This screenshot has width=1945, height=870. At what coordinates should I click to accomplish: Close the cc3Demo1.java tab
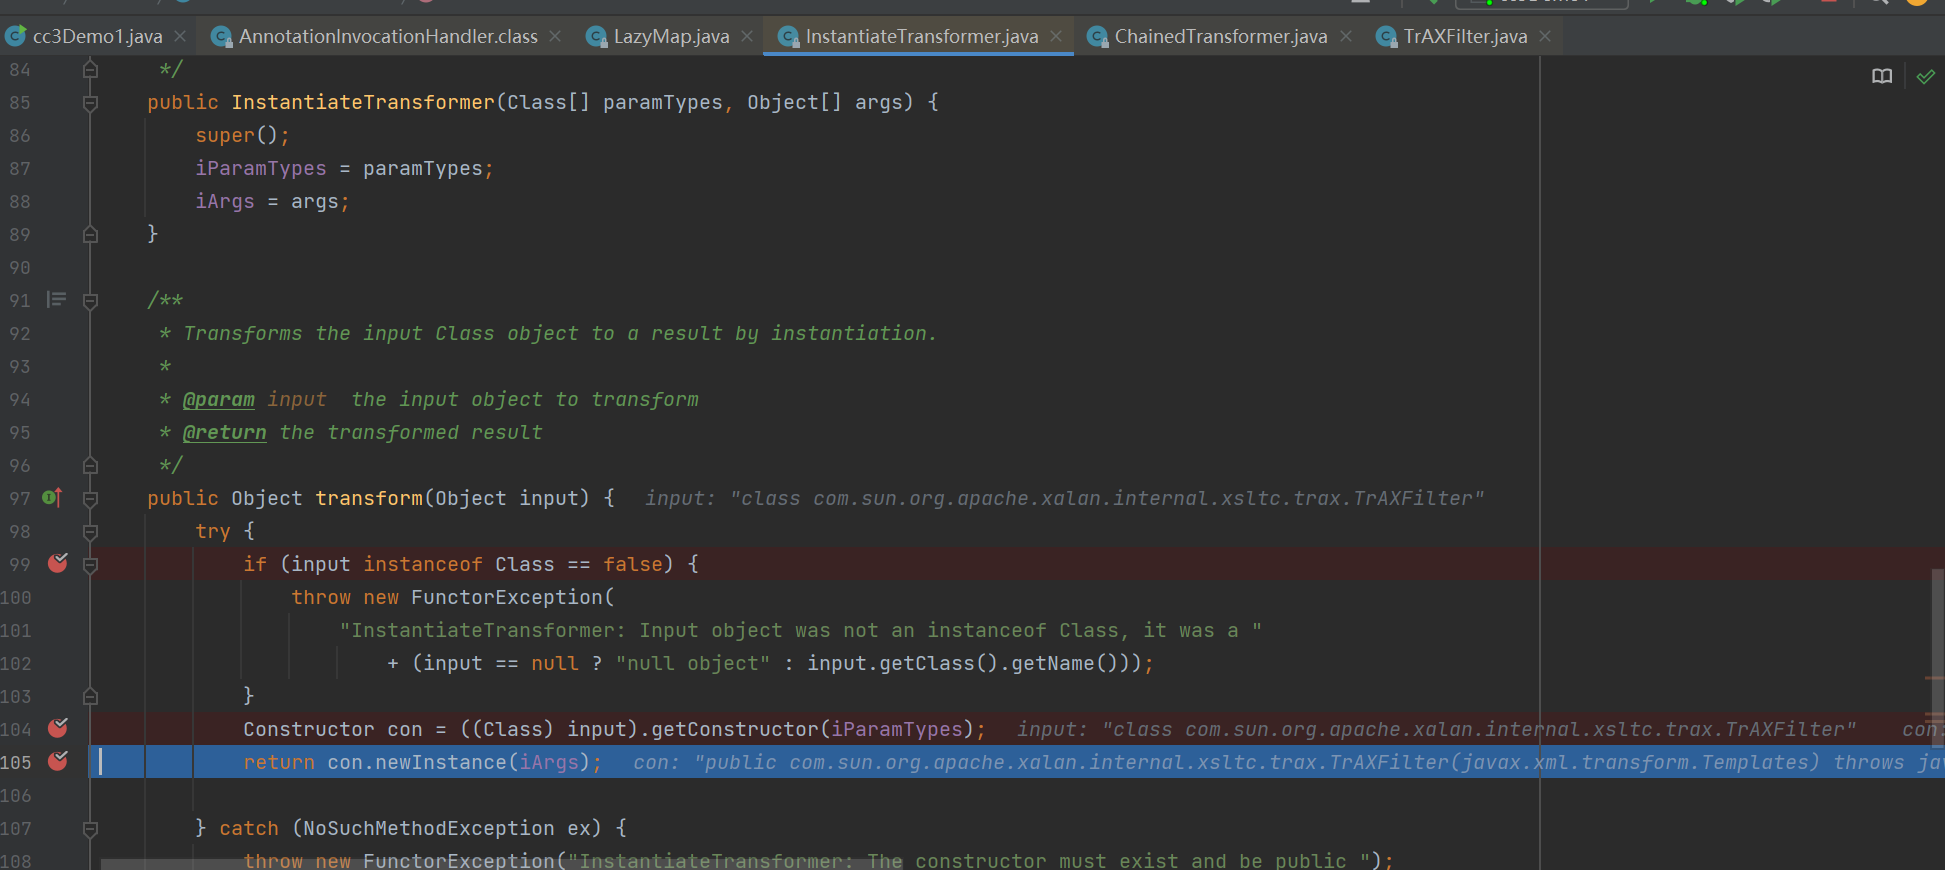coord(180,37)
